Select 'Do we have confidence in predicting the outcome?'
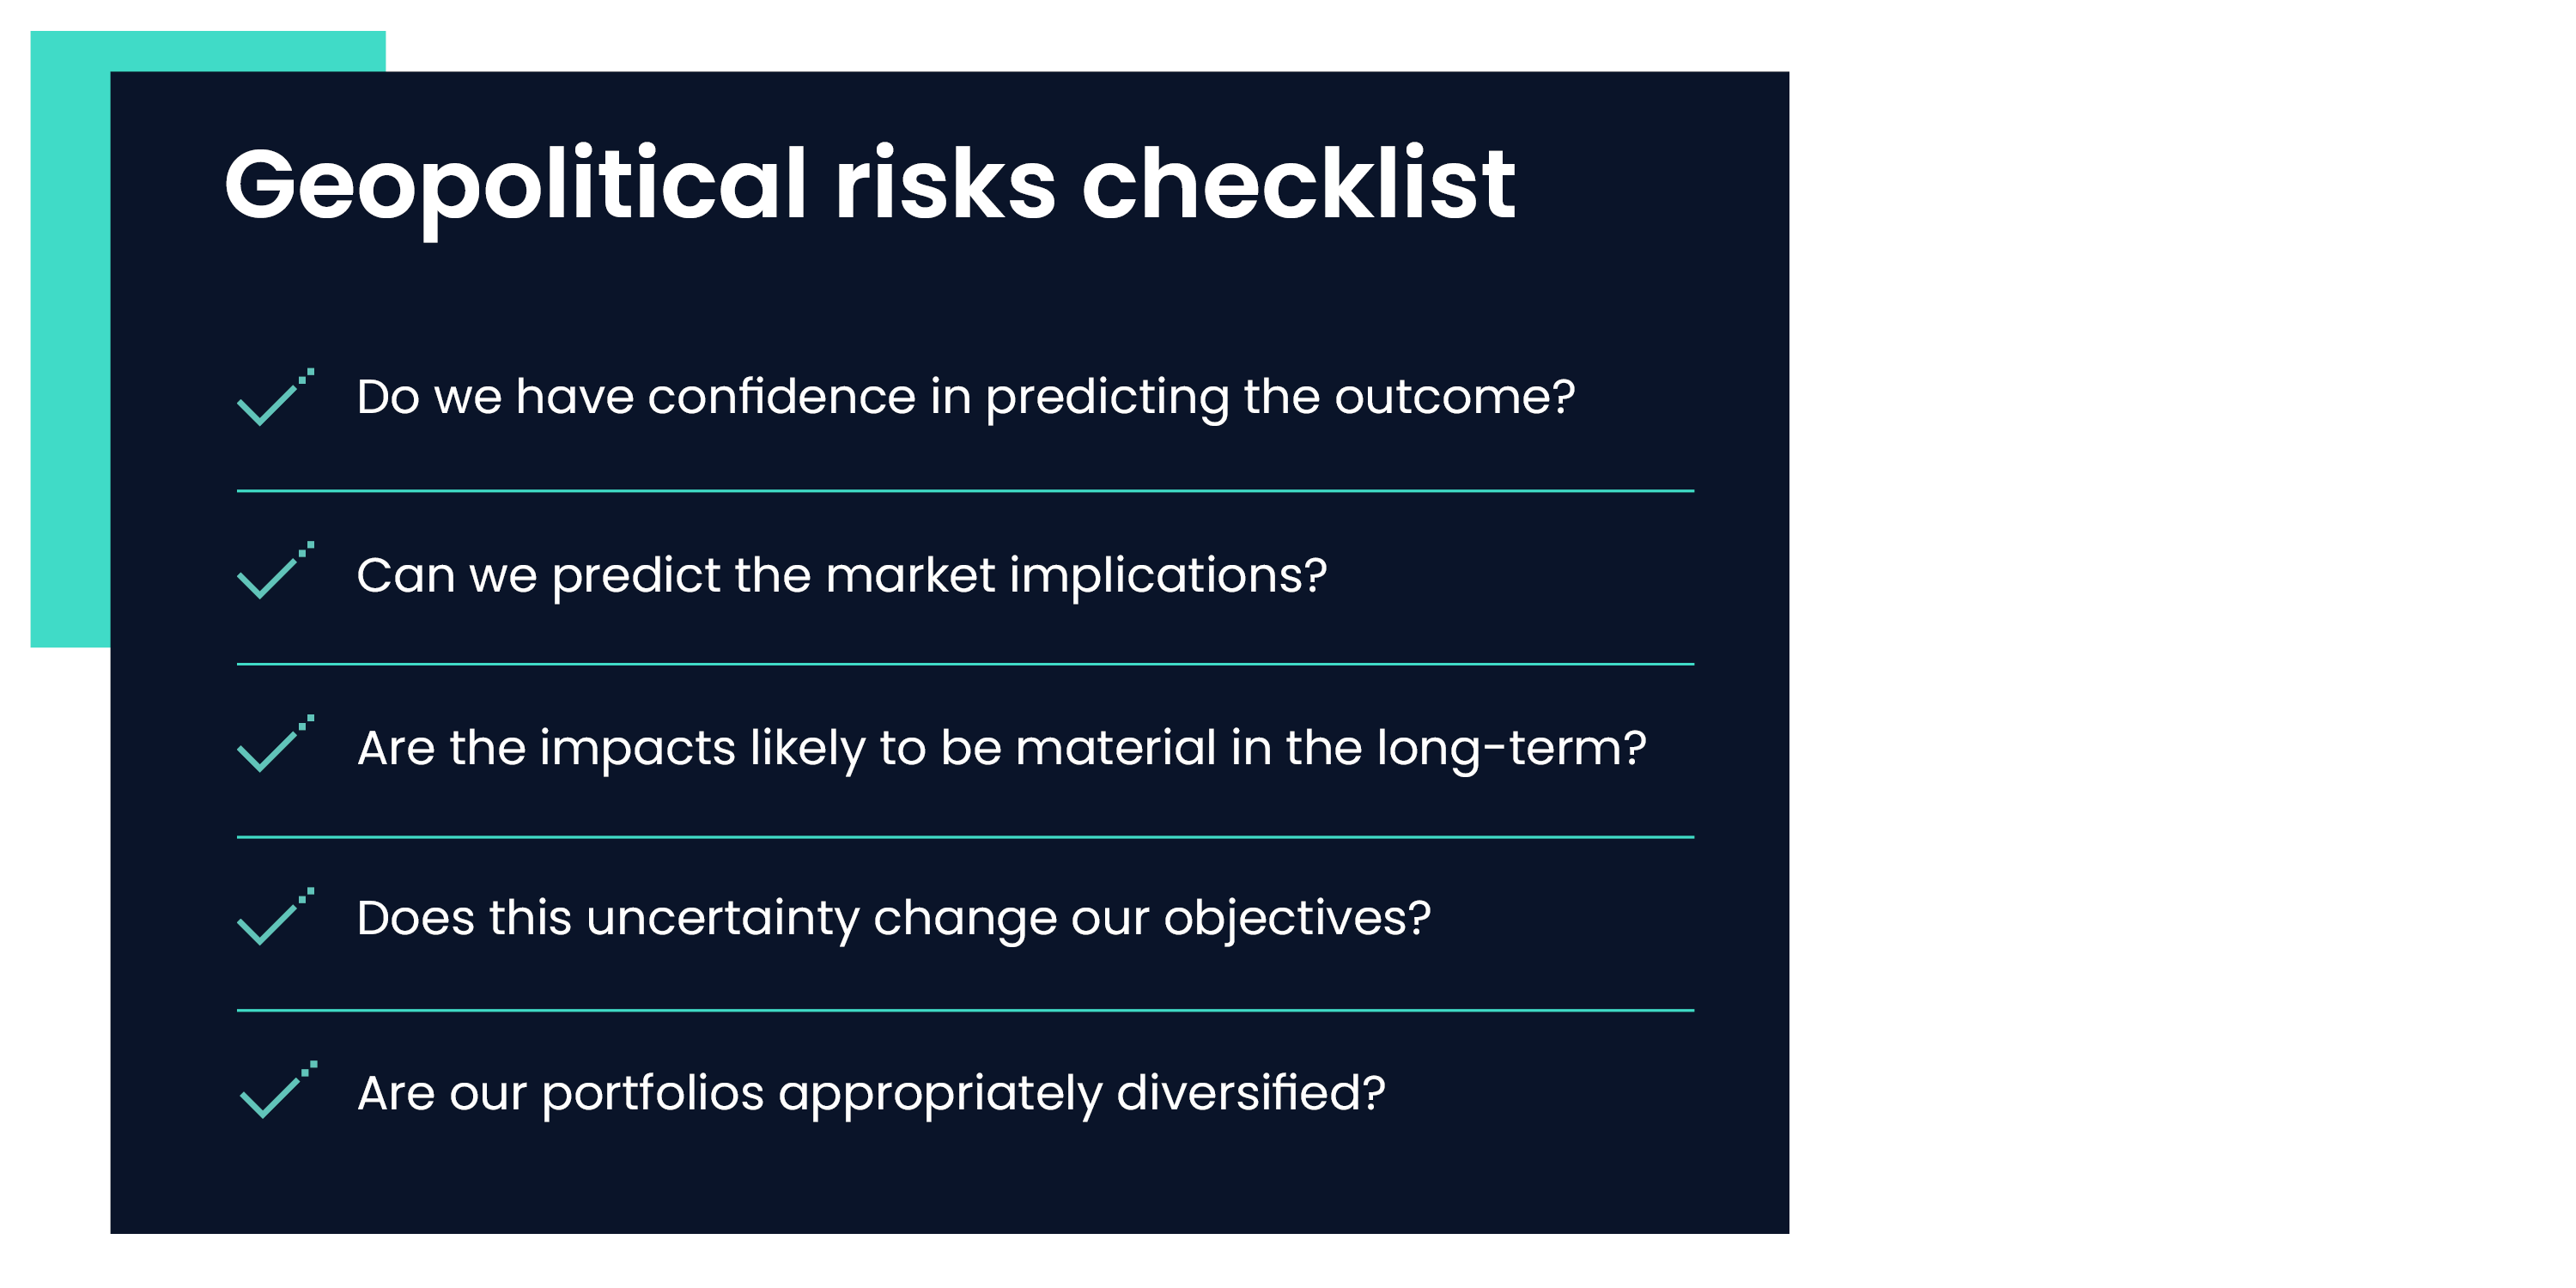Image resolution: width=2576 pixels, height=1288 pixels. (x=965, y=397)
